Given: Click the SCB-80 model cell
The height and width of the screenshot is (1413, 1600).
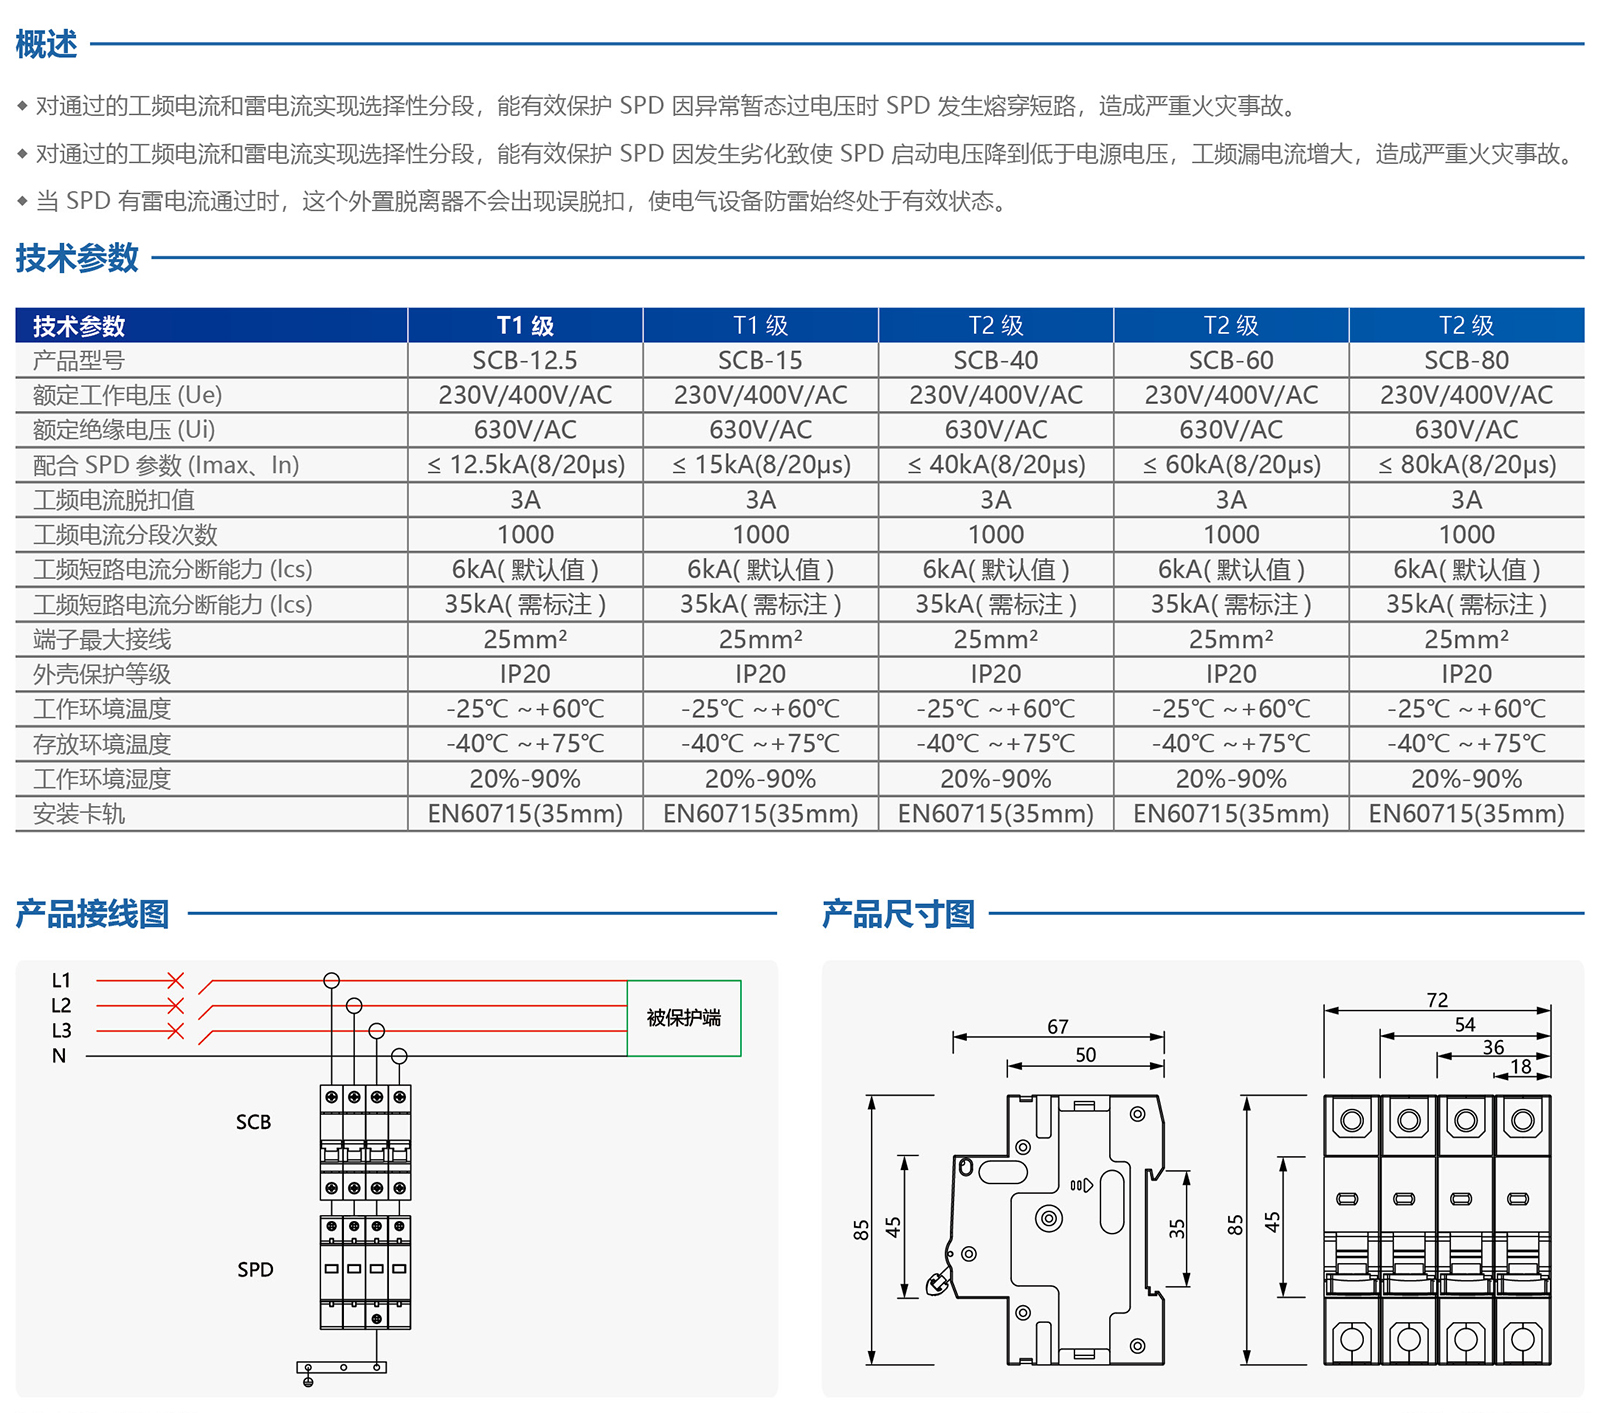Looking at the screenshot, I should click(x=1466, y=360).
